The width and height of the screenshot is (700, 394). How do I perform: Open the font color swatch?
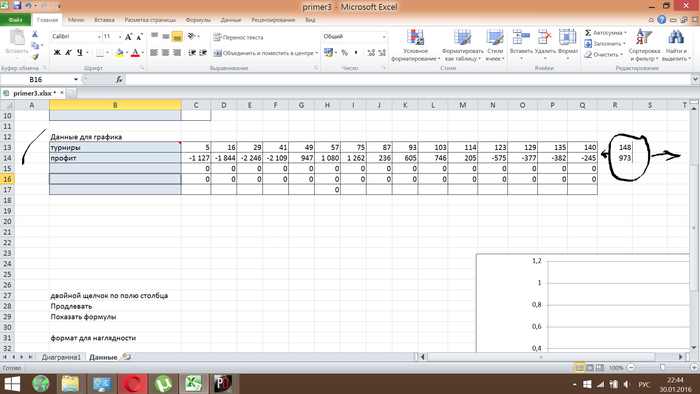(135, 53)
